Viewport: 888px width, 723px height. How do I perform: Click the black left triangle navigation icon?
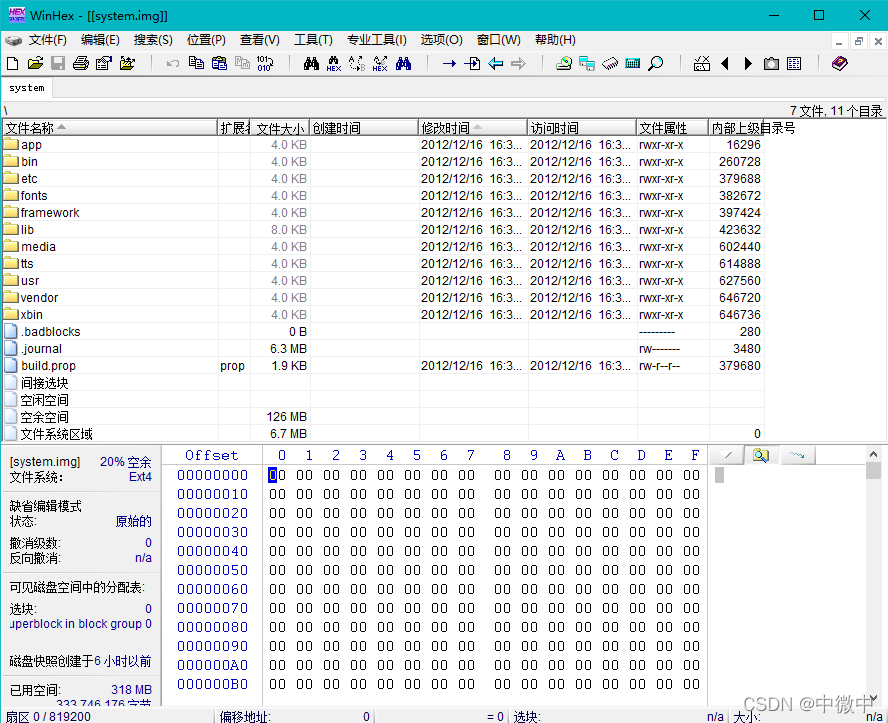725,63
